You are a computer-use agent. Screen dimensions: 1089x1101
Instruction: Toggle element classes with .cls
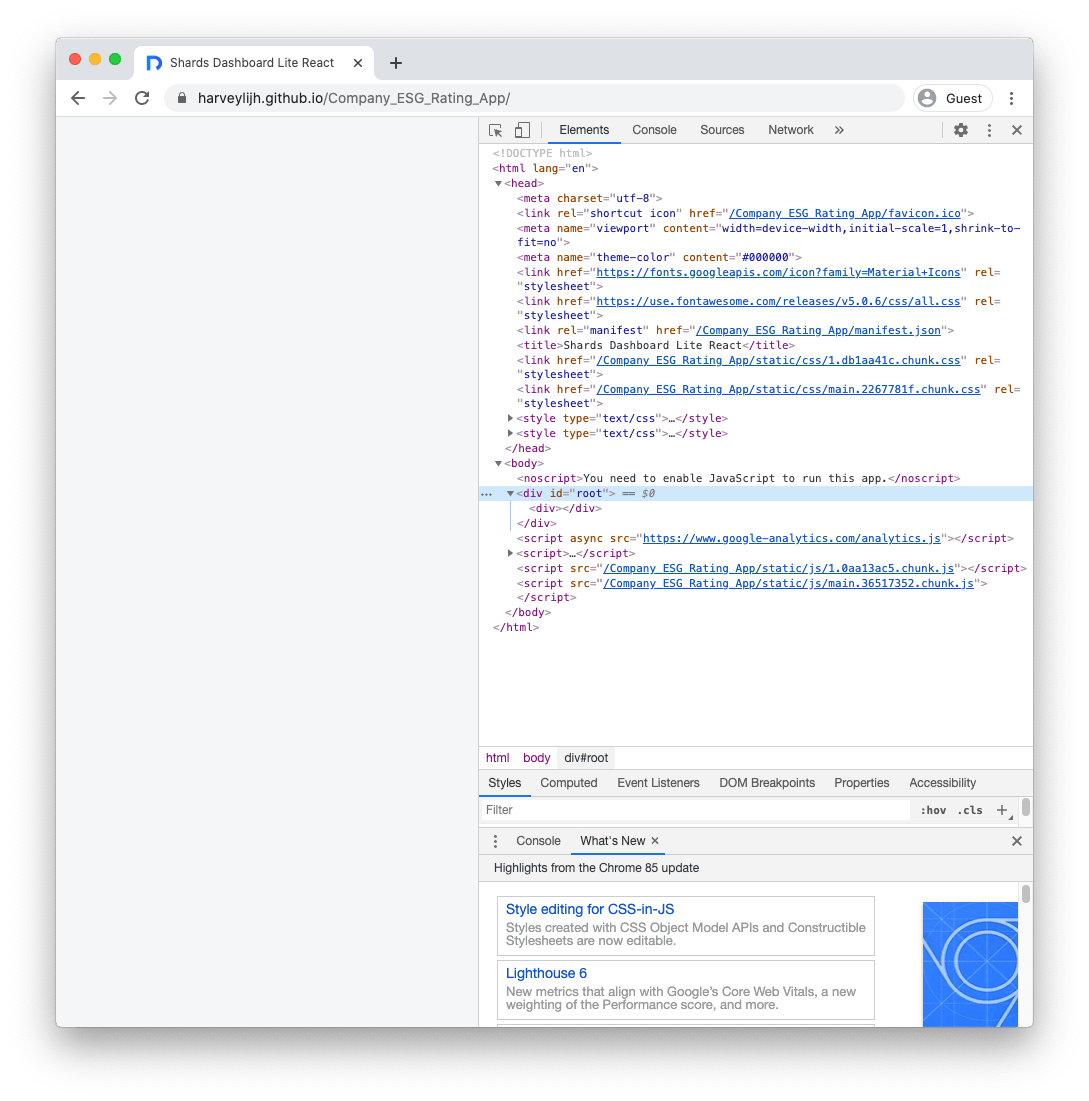click(x=970, y=810)
